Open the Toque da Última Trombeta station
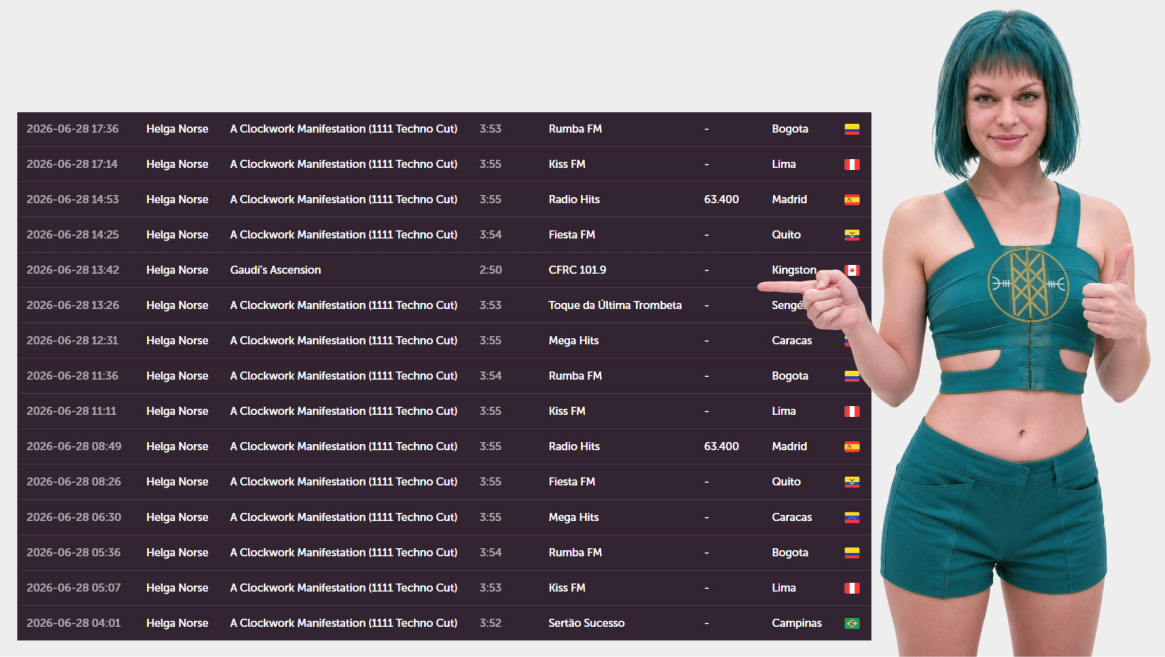 coord(614,305)
